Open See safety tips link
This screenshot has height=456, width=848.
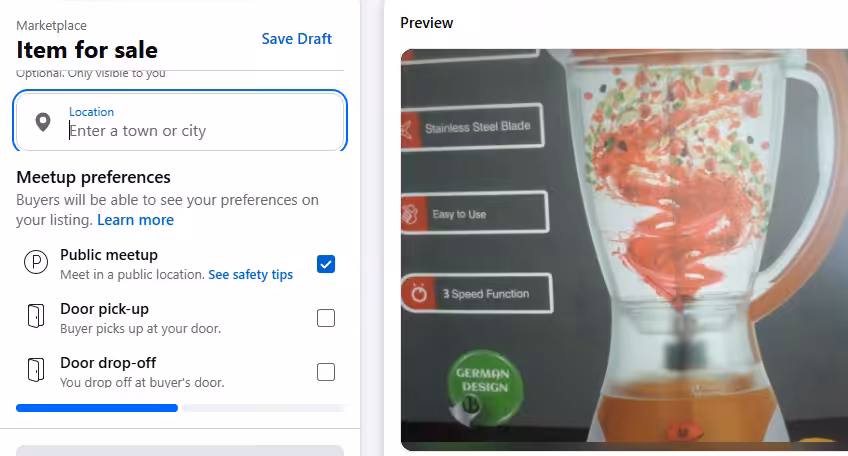tap(250, 275)
